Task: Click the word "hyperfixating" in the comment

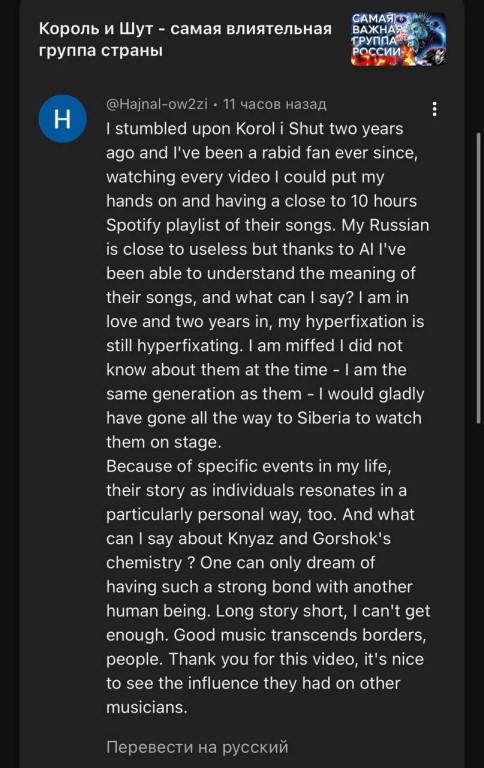Action: point(190,346)
